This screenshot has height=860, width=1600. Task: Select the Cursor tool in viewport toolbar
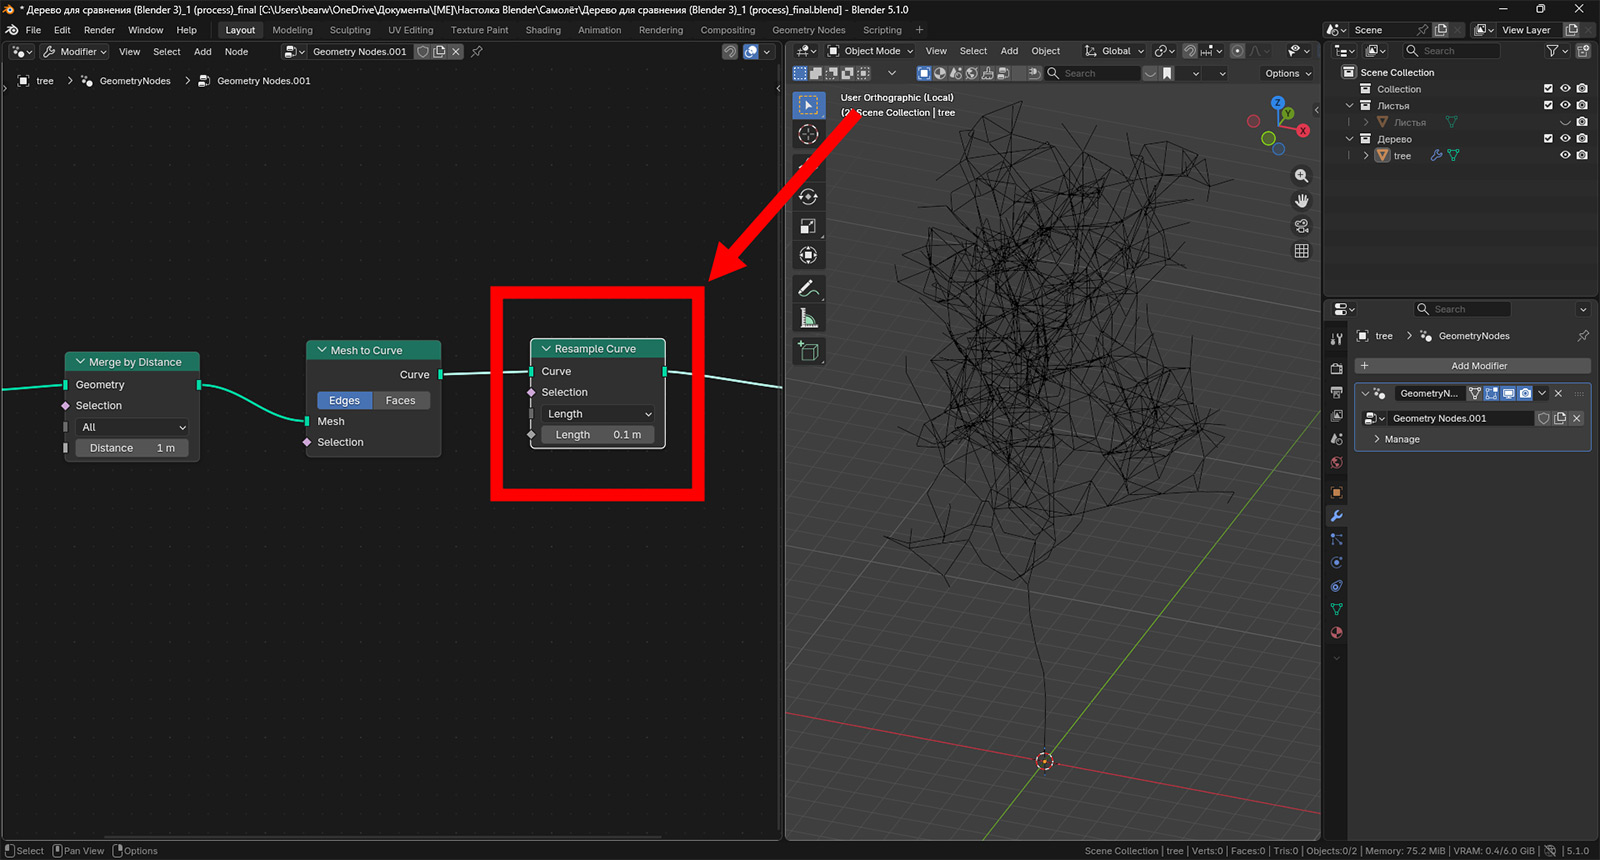(x=808, y=134)
